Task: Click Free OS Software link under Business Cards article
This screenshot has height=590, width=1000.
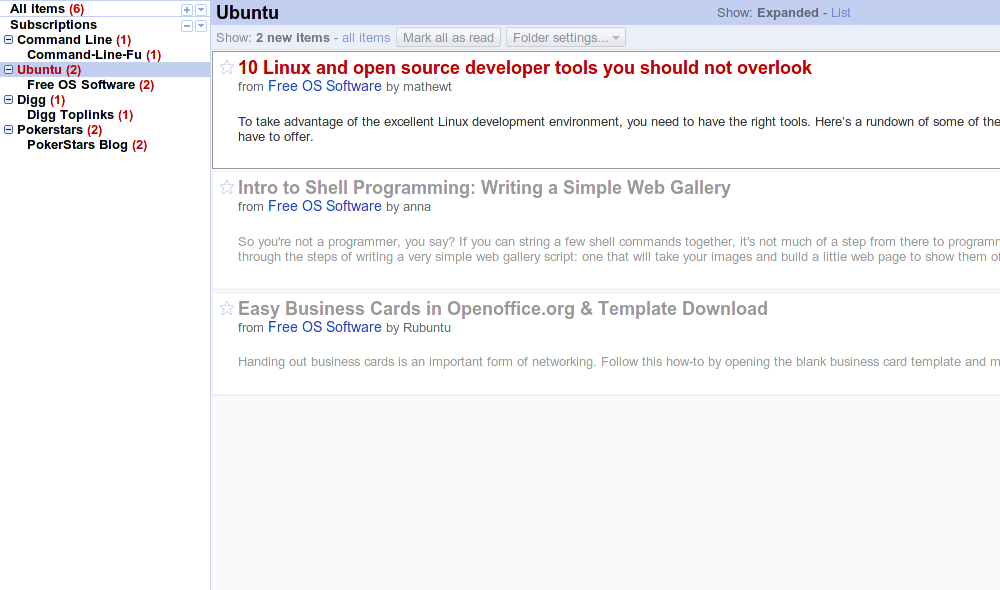Action: [325, 327]
